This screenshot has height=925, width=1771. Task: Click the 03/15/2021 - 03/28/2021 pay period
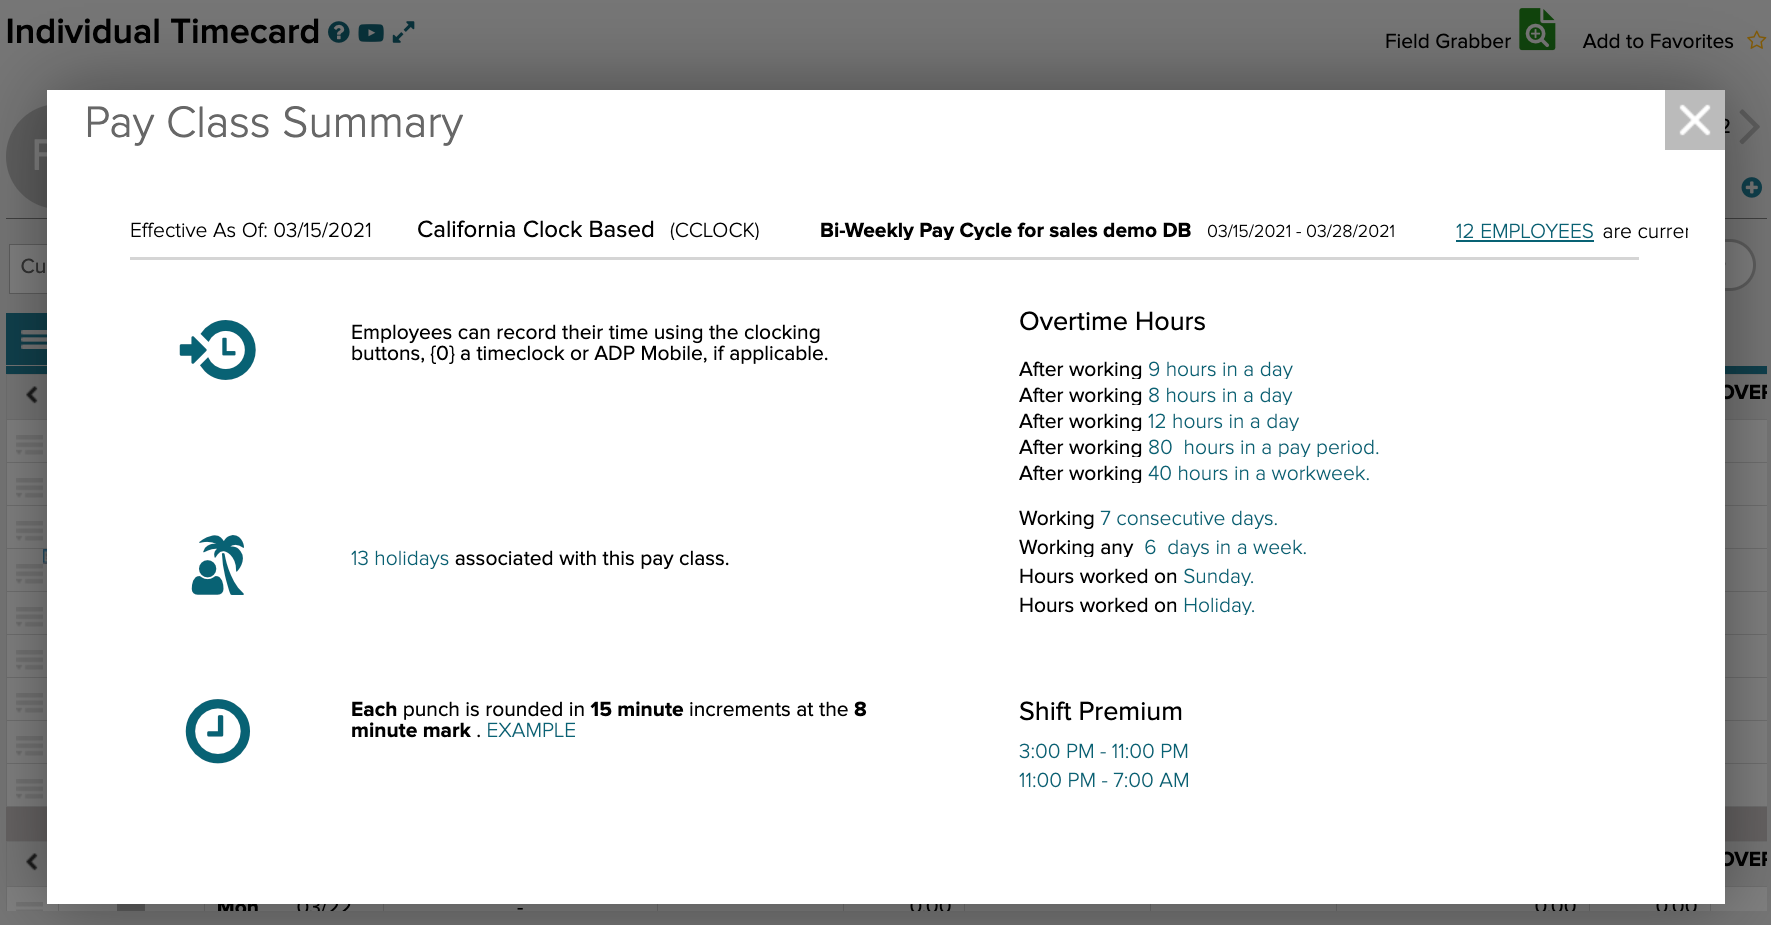tap(1301, 231)
